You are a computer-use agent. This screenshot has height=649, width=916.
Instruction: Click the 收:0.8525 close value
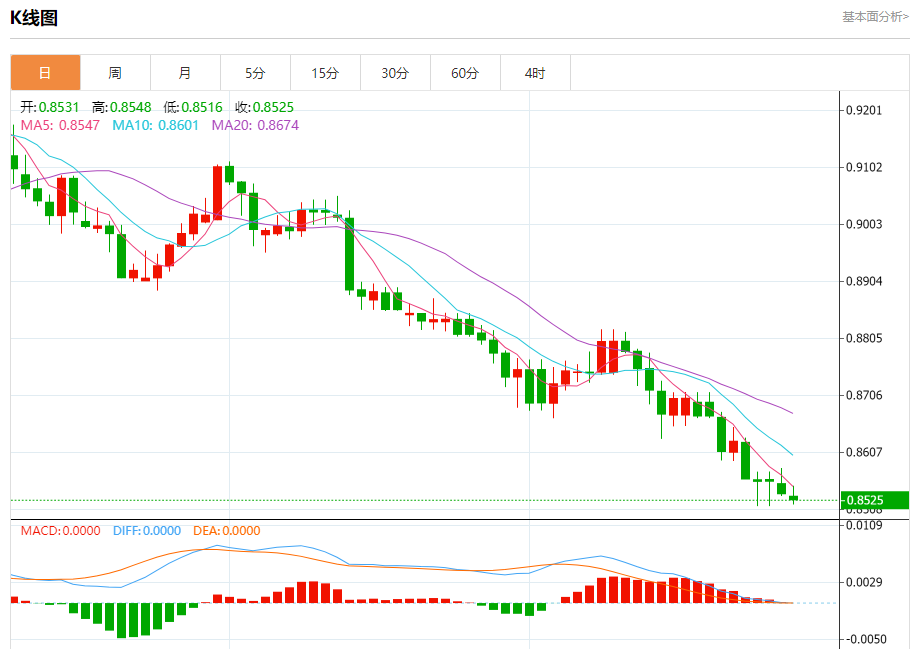(265, 107)
